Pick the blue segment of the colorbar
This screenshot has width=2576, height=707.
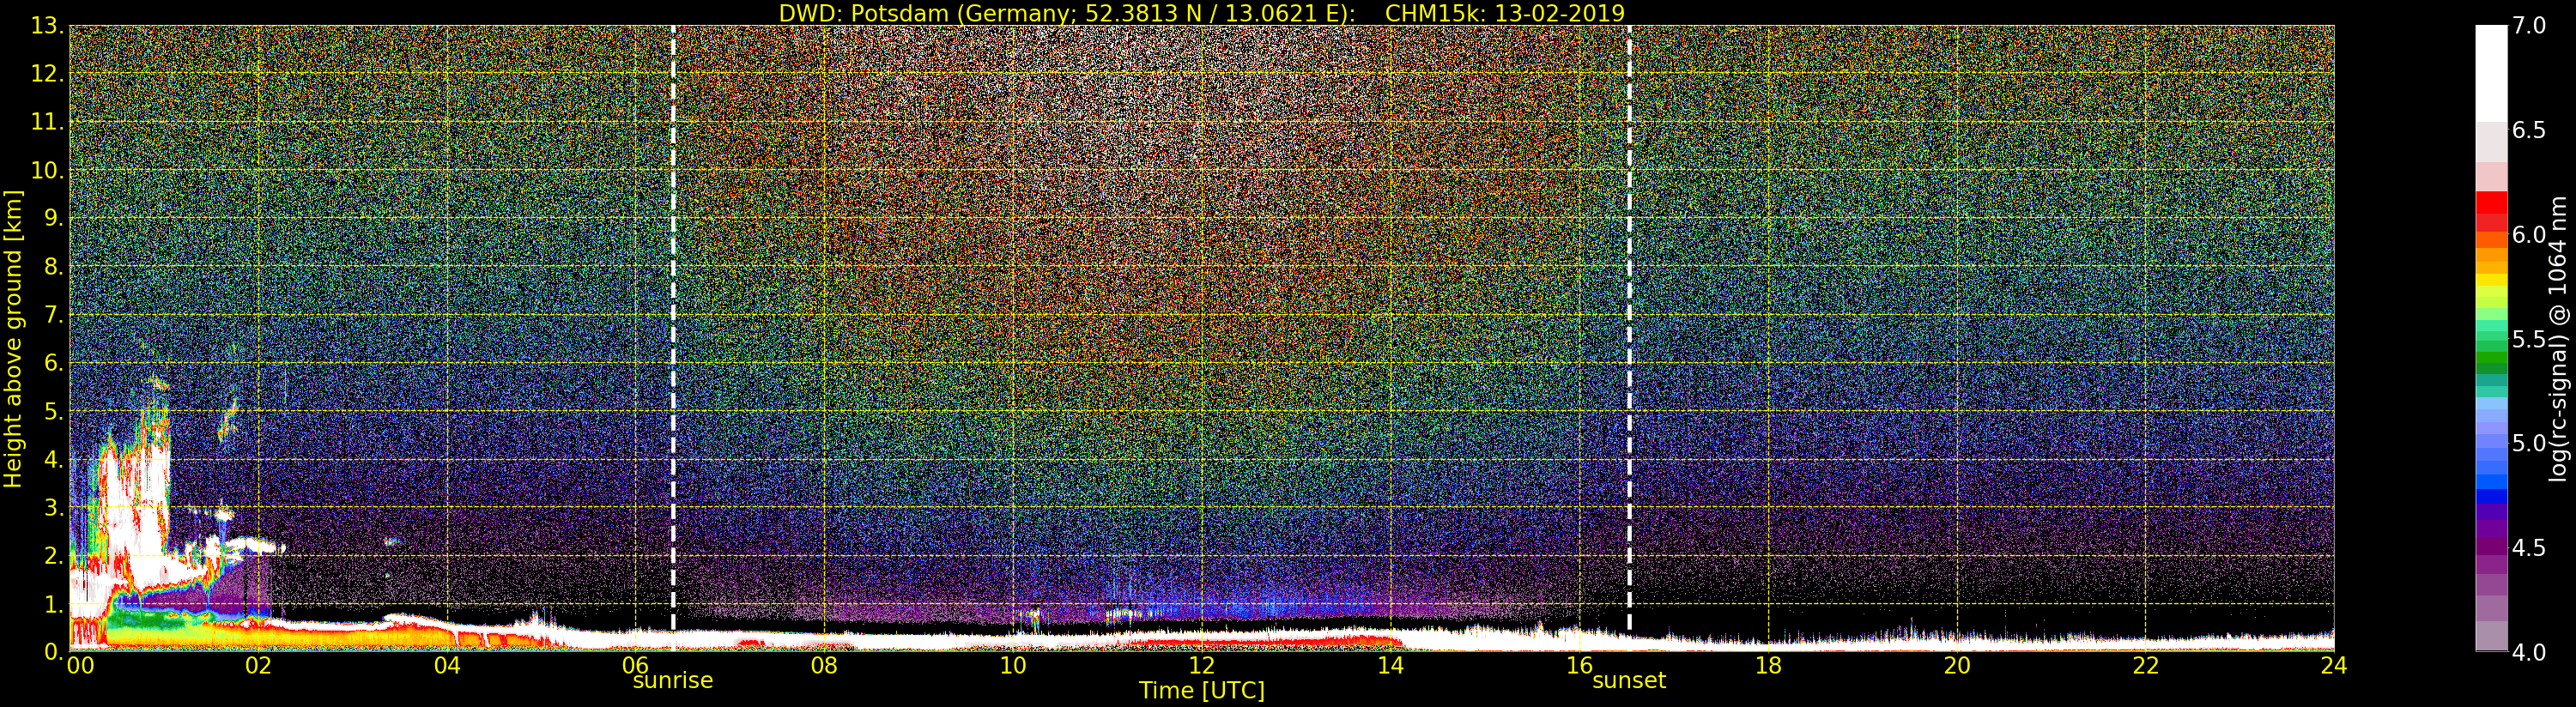point(2491,482)
